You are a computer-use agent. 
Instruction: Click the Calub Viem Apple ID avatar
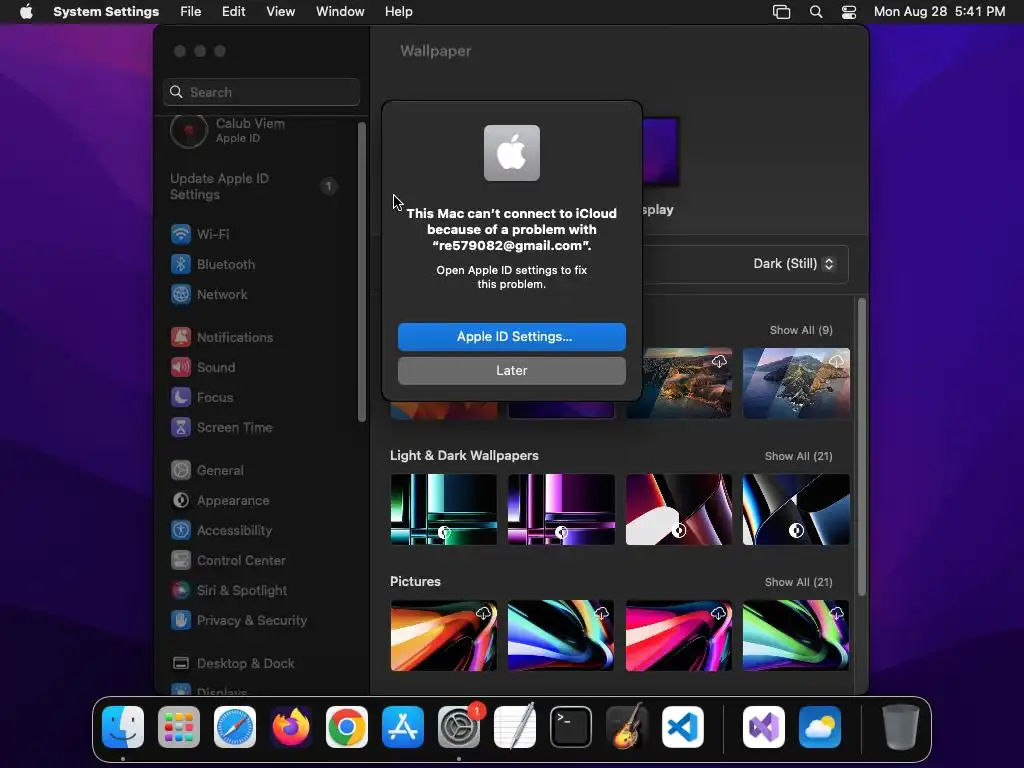click(x=189, y=130)
